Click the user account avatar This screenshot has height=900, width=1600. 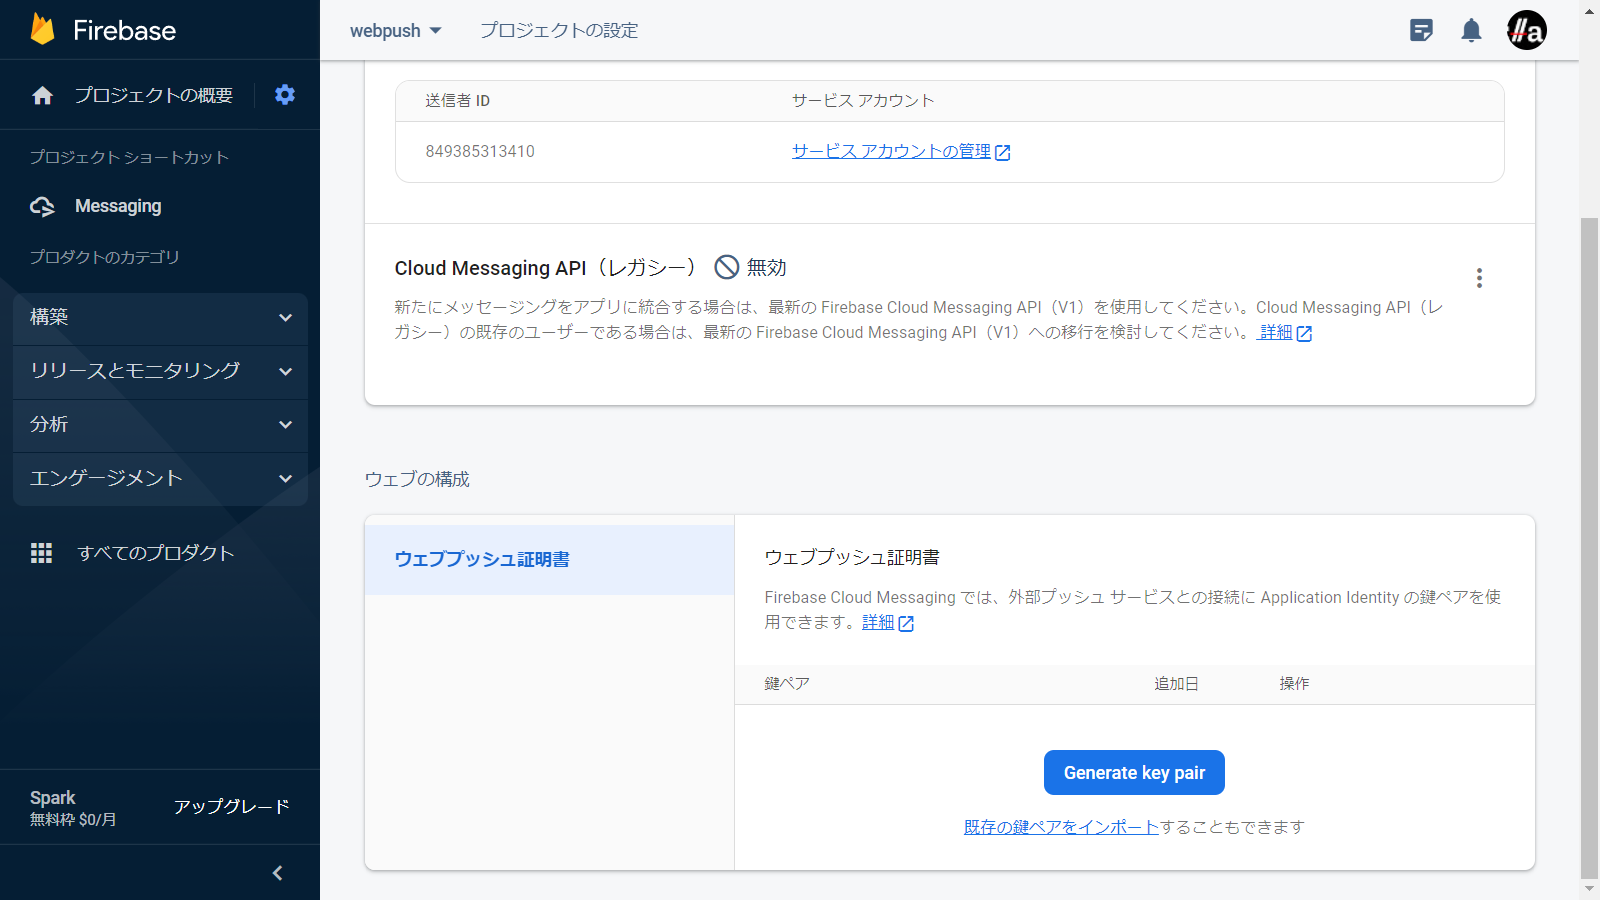[x=1526, y=31]
